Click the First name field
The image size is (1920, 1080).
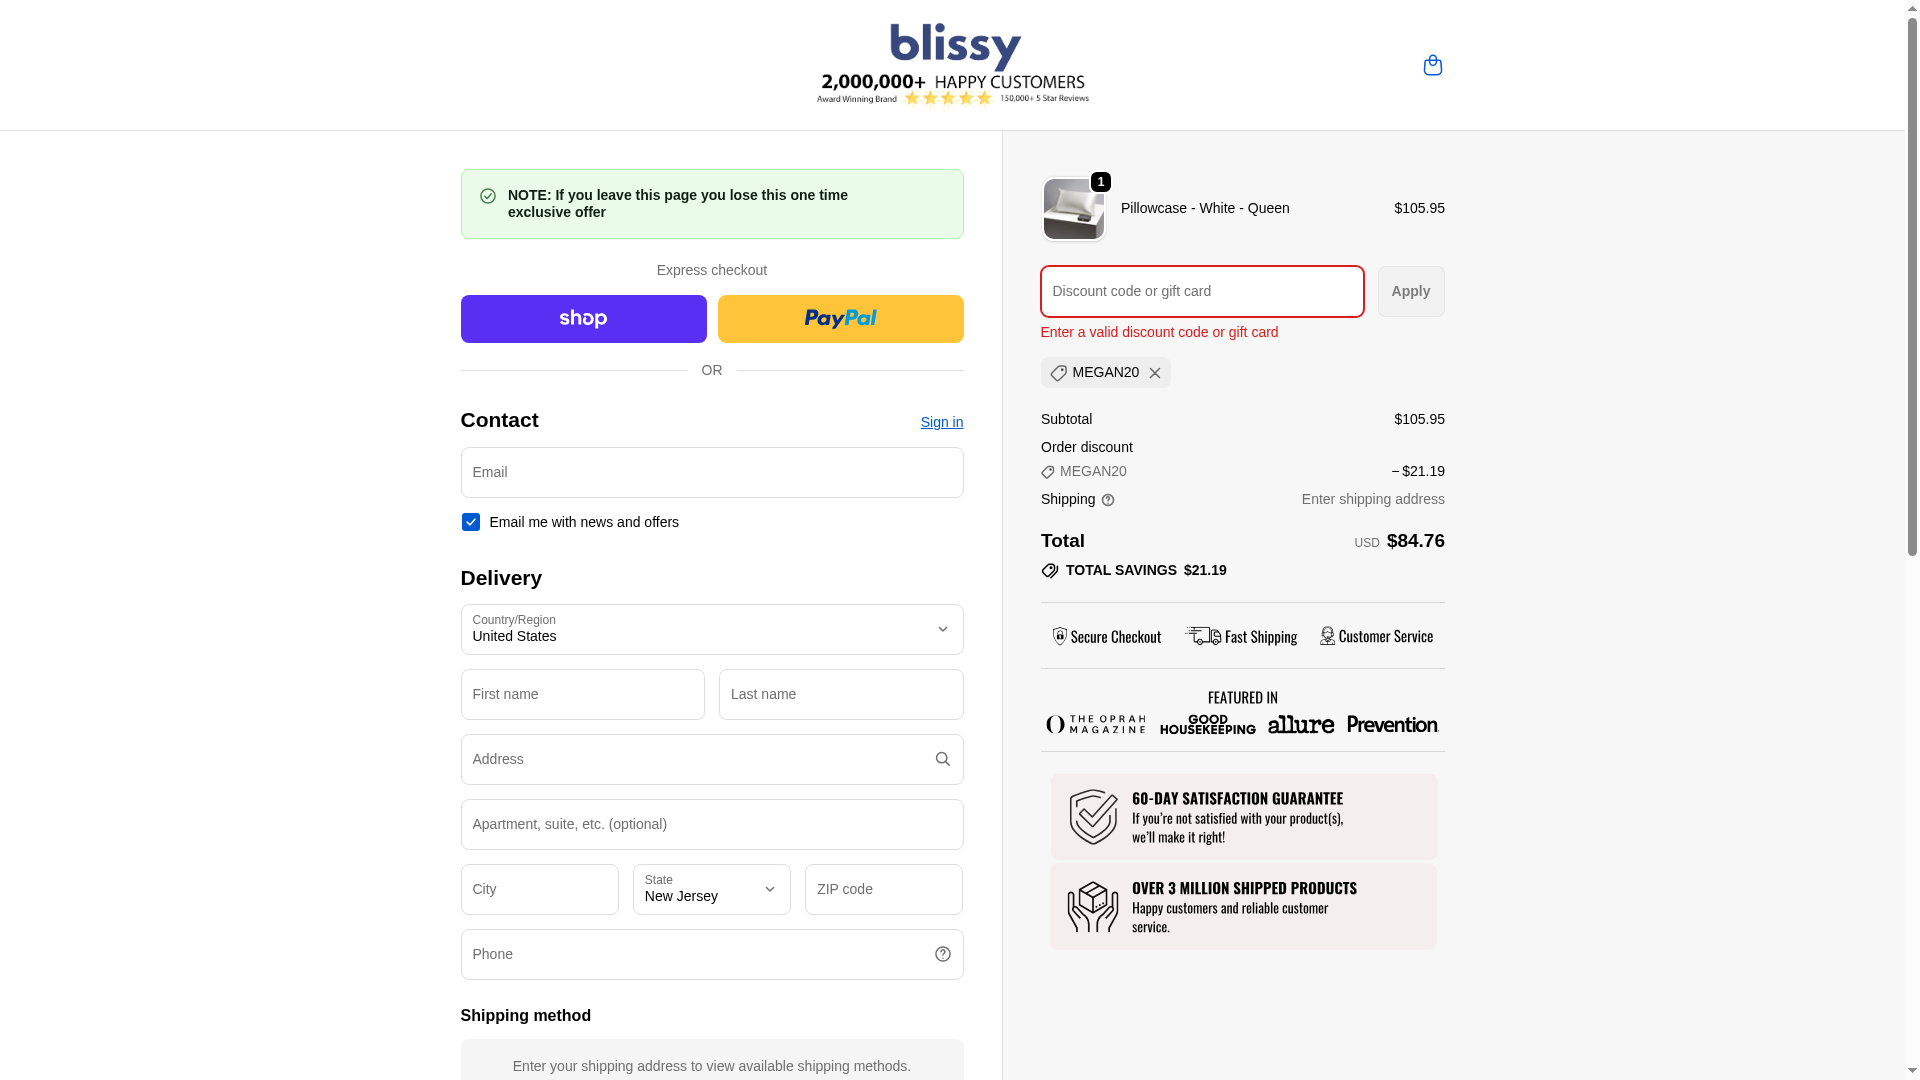click(x=582, y=694)
